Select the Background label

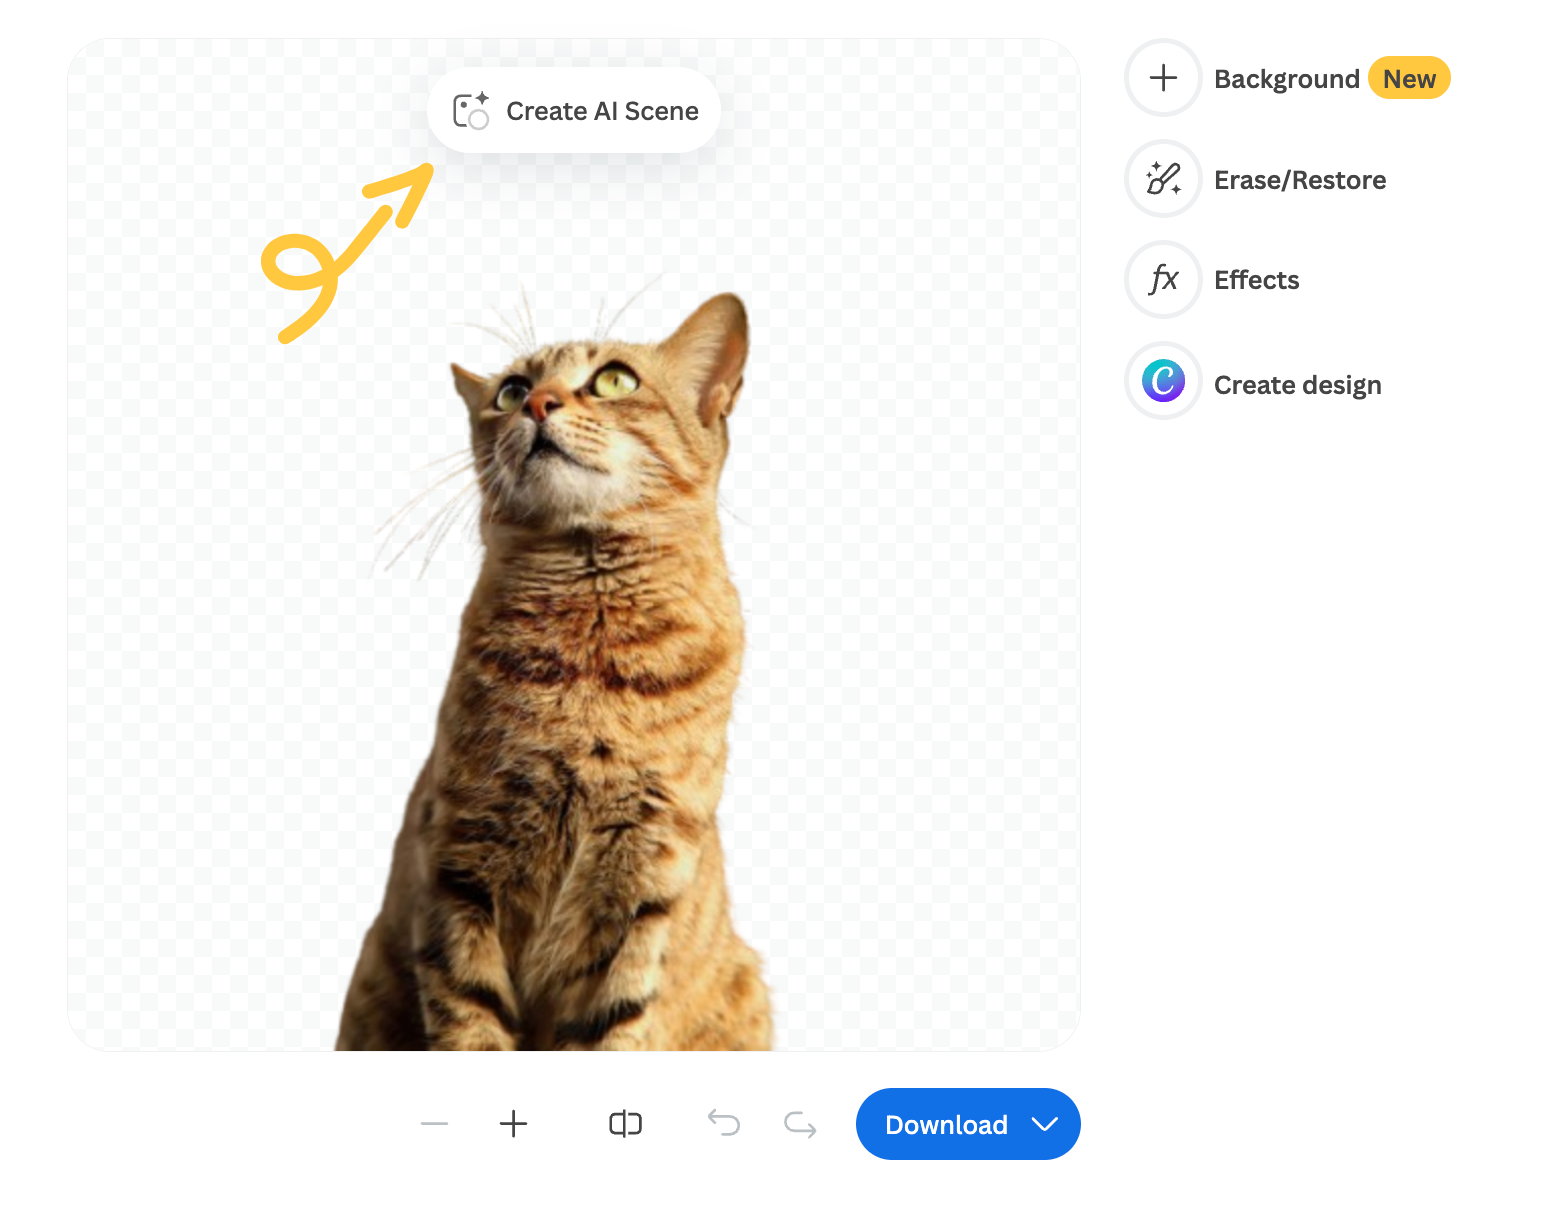pos(1286,79)
